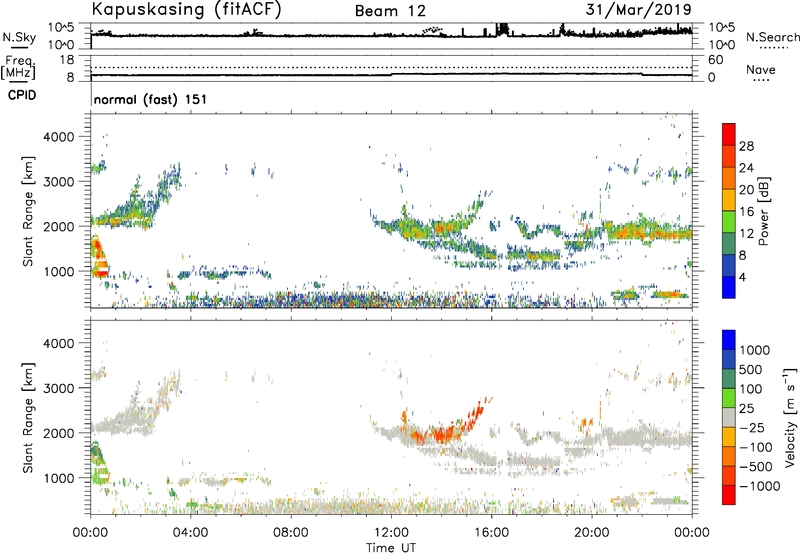The image size is (800, 554).
Task: Click the '-1000' label on the Velocity scale
Action: (x=760, y=486)
